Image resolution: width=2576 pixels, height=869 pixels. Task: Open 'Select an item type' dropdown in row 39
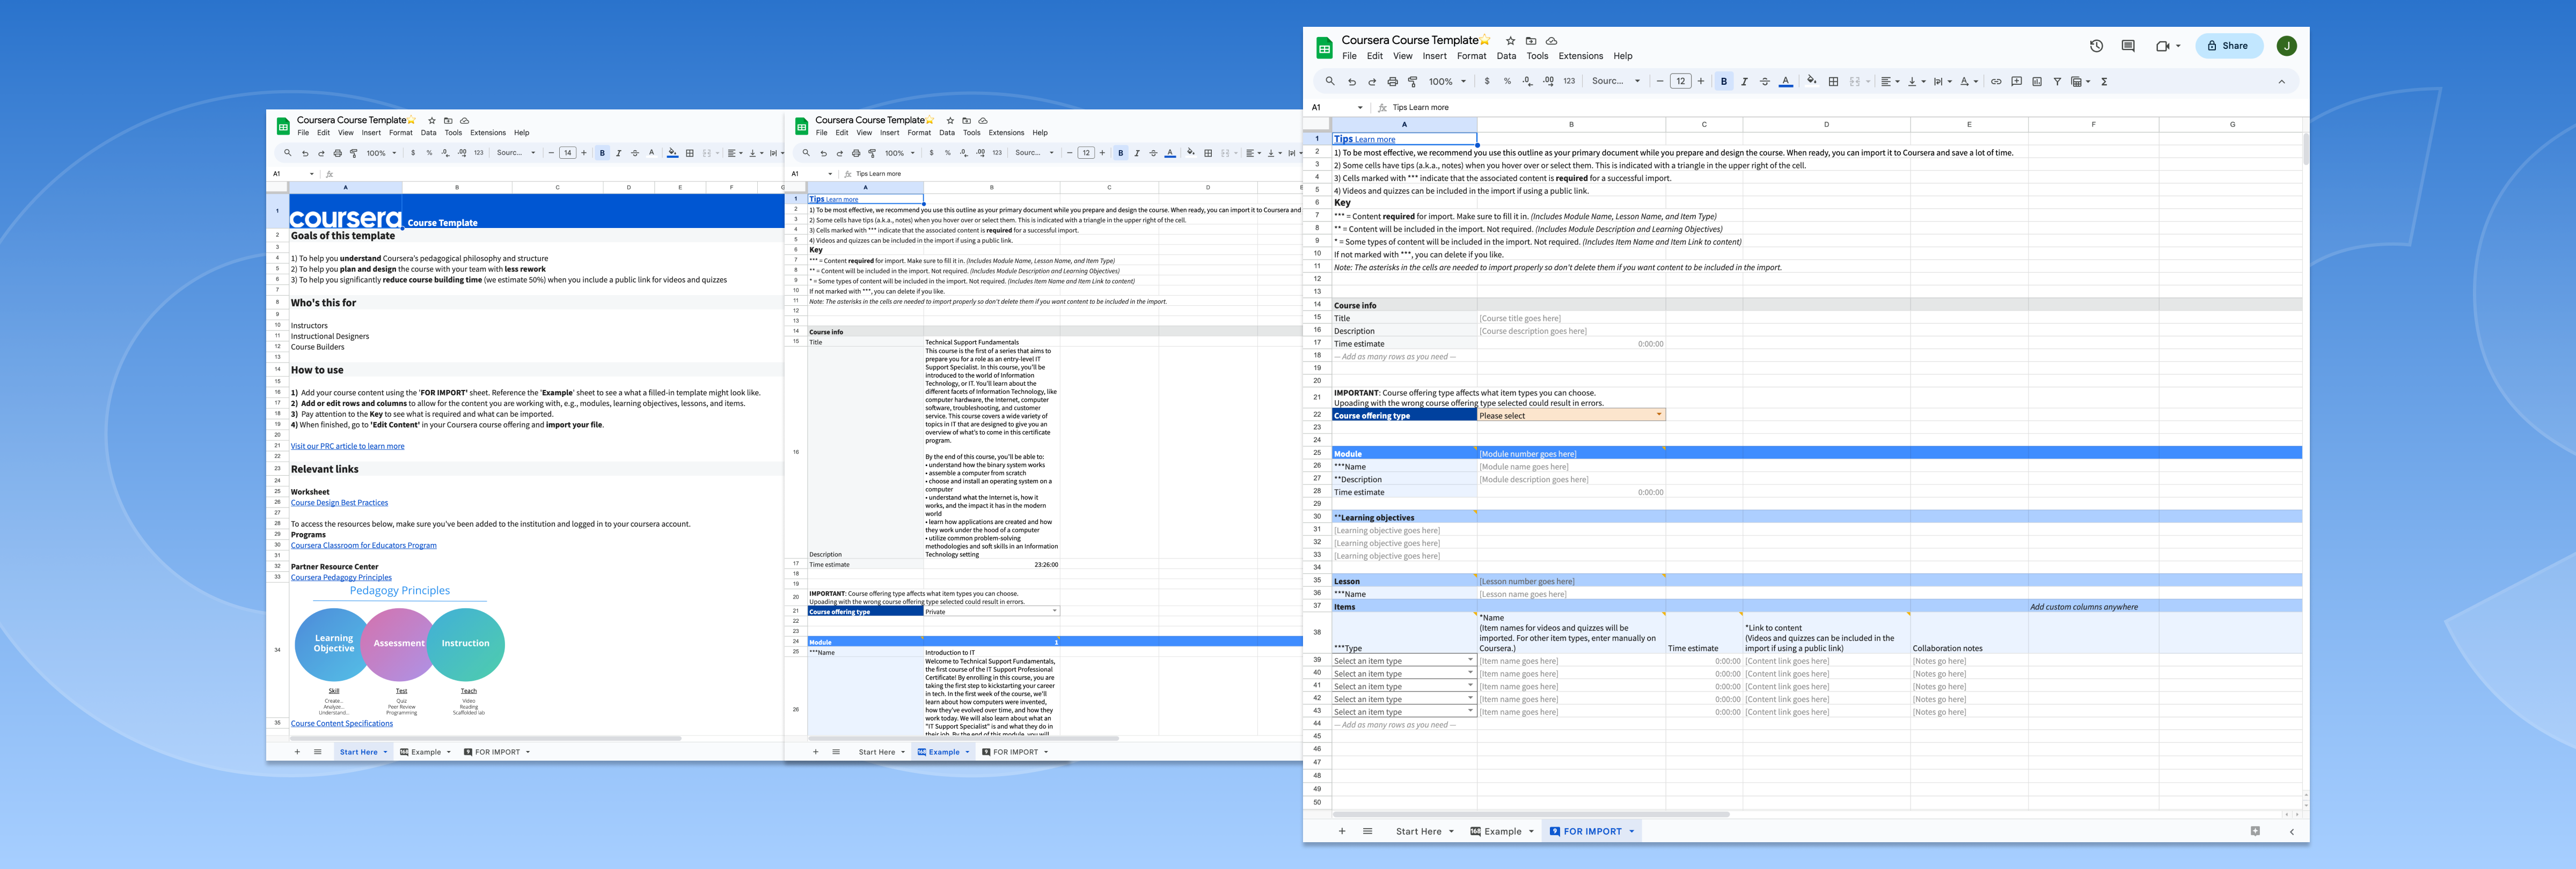(1470, 660)
